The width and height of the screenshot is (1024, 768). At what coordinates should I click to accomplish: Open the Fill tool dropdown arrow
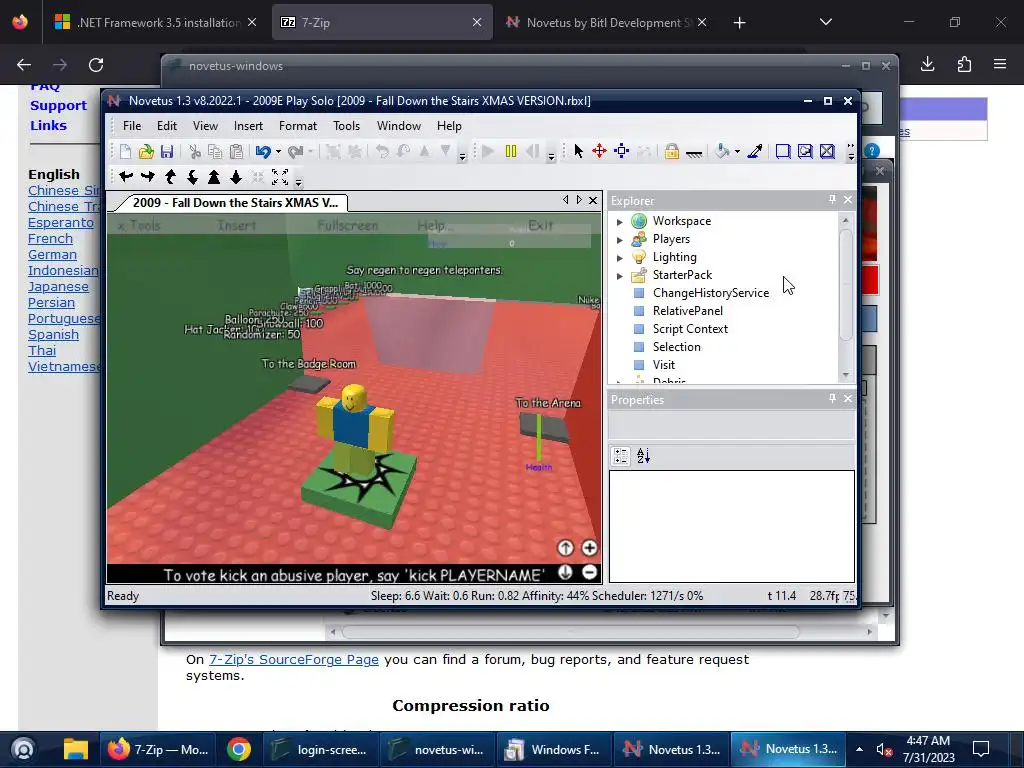click(x=737, y=152)
